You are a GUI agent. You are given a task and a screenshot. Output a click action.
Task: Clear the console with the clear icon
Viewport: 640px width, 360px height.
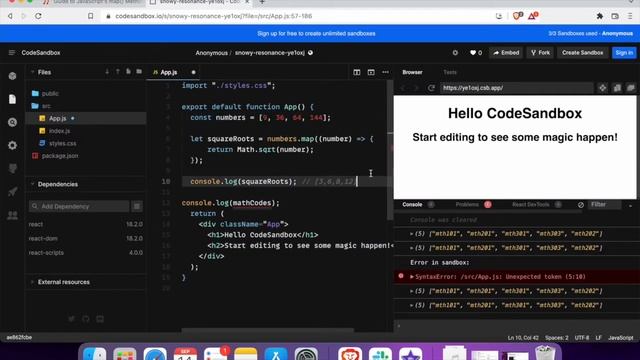coord(581,205)
